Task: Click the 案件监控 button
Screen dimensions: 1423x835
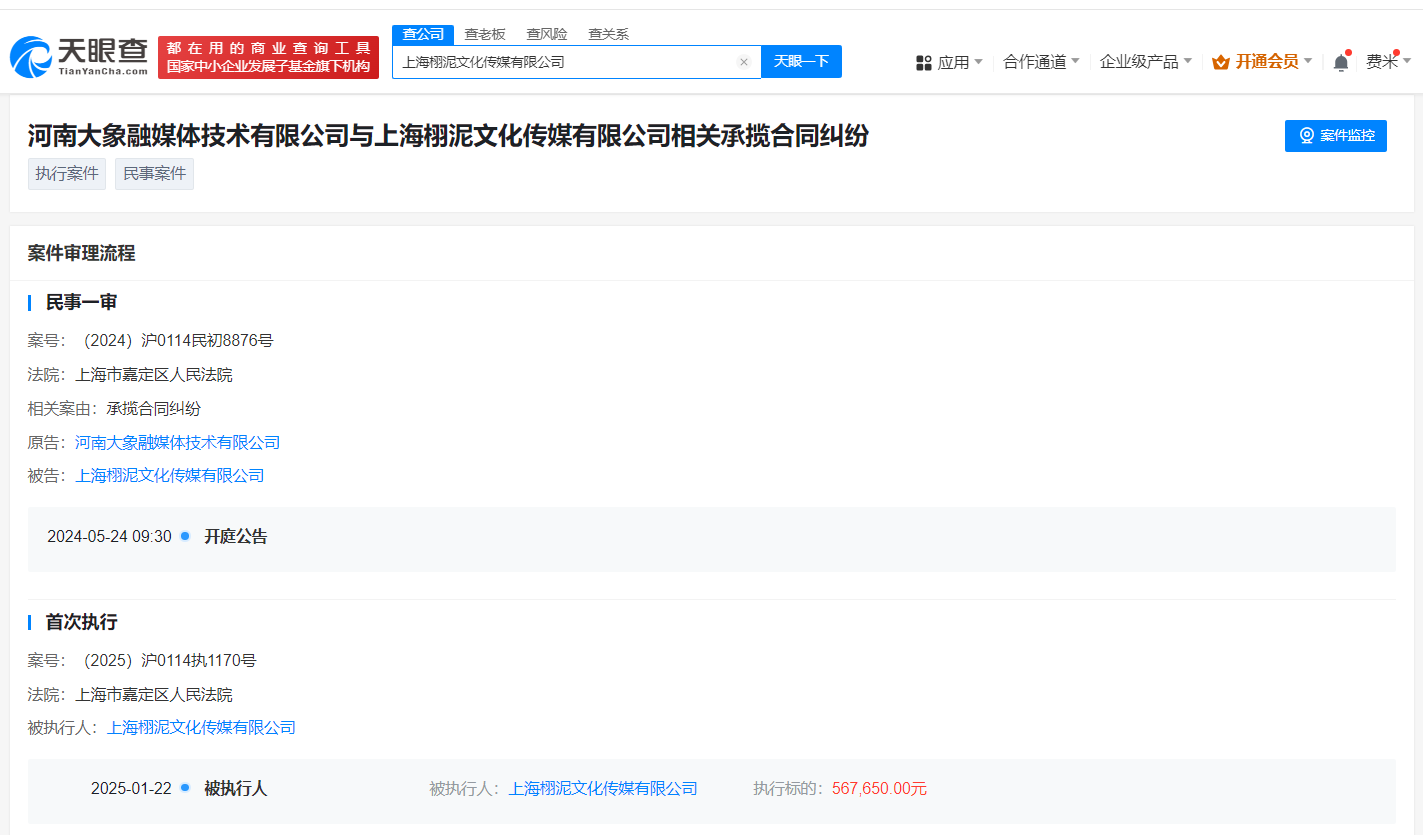Action: (x=1336, y=136)
